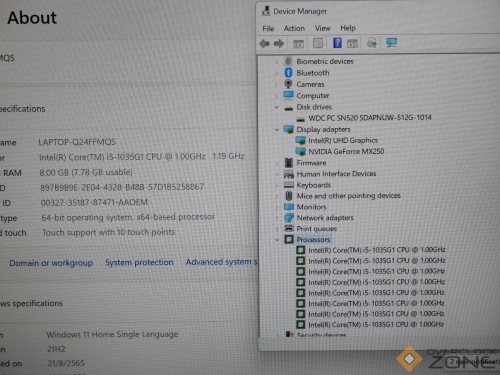
Task: Click the Action pane toolbar icon next to Help
Action: (x=352, y=43)
